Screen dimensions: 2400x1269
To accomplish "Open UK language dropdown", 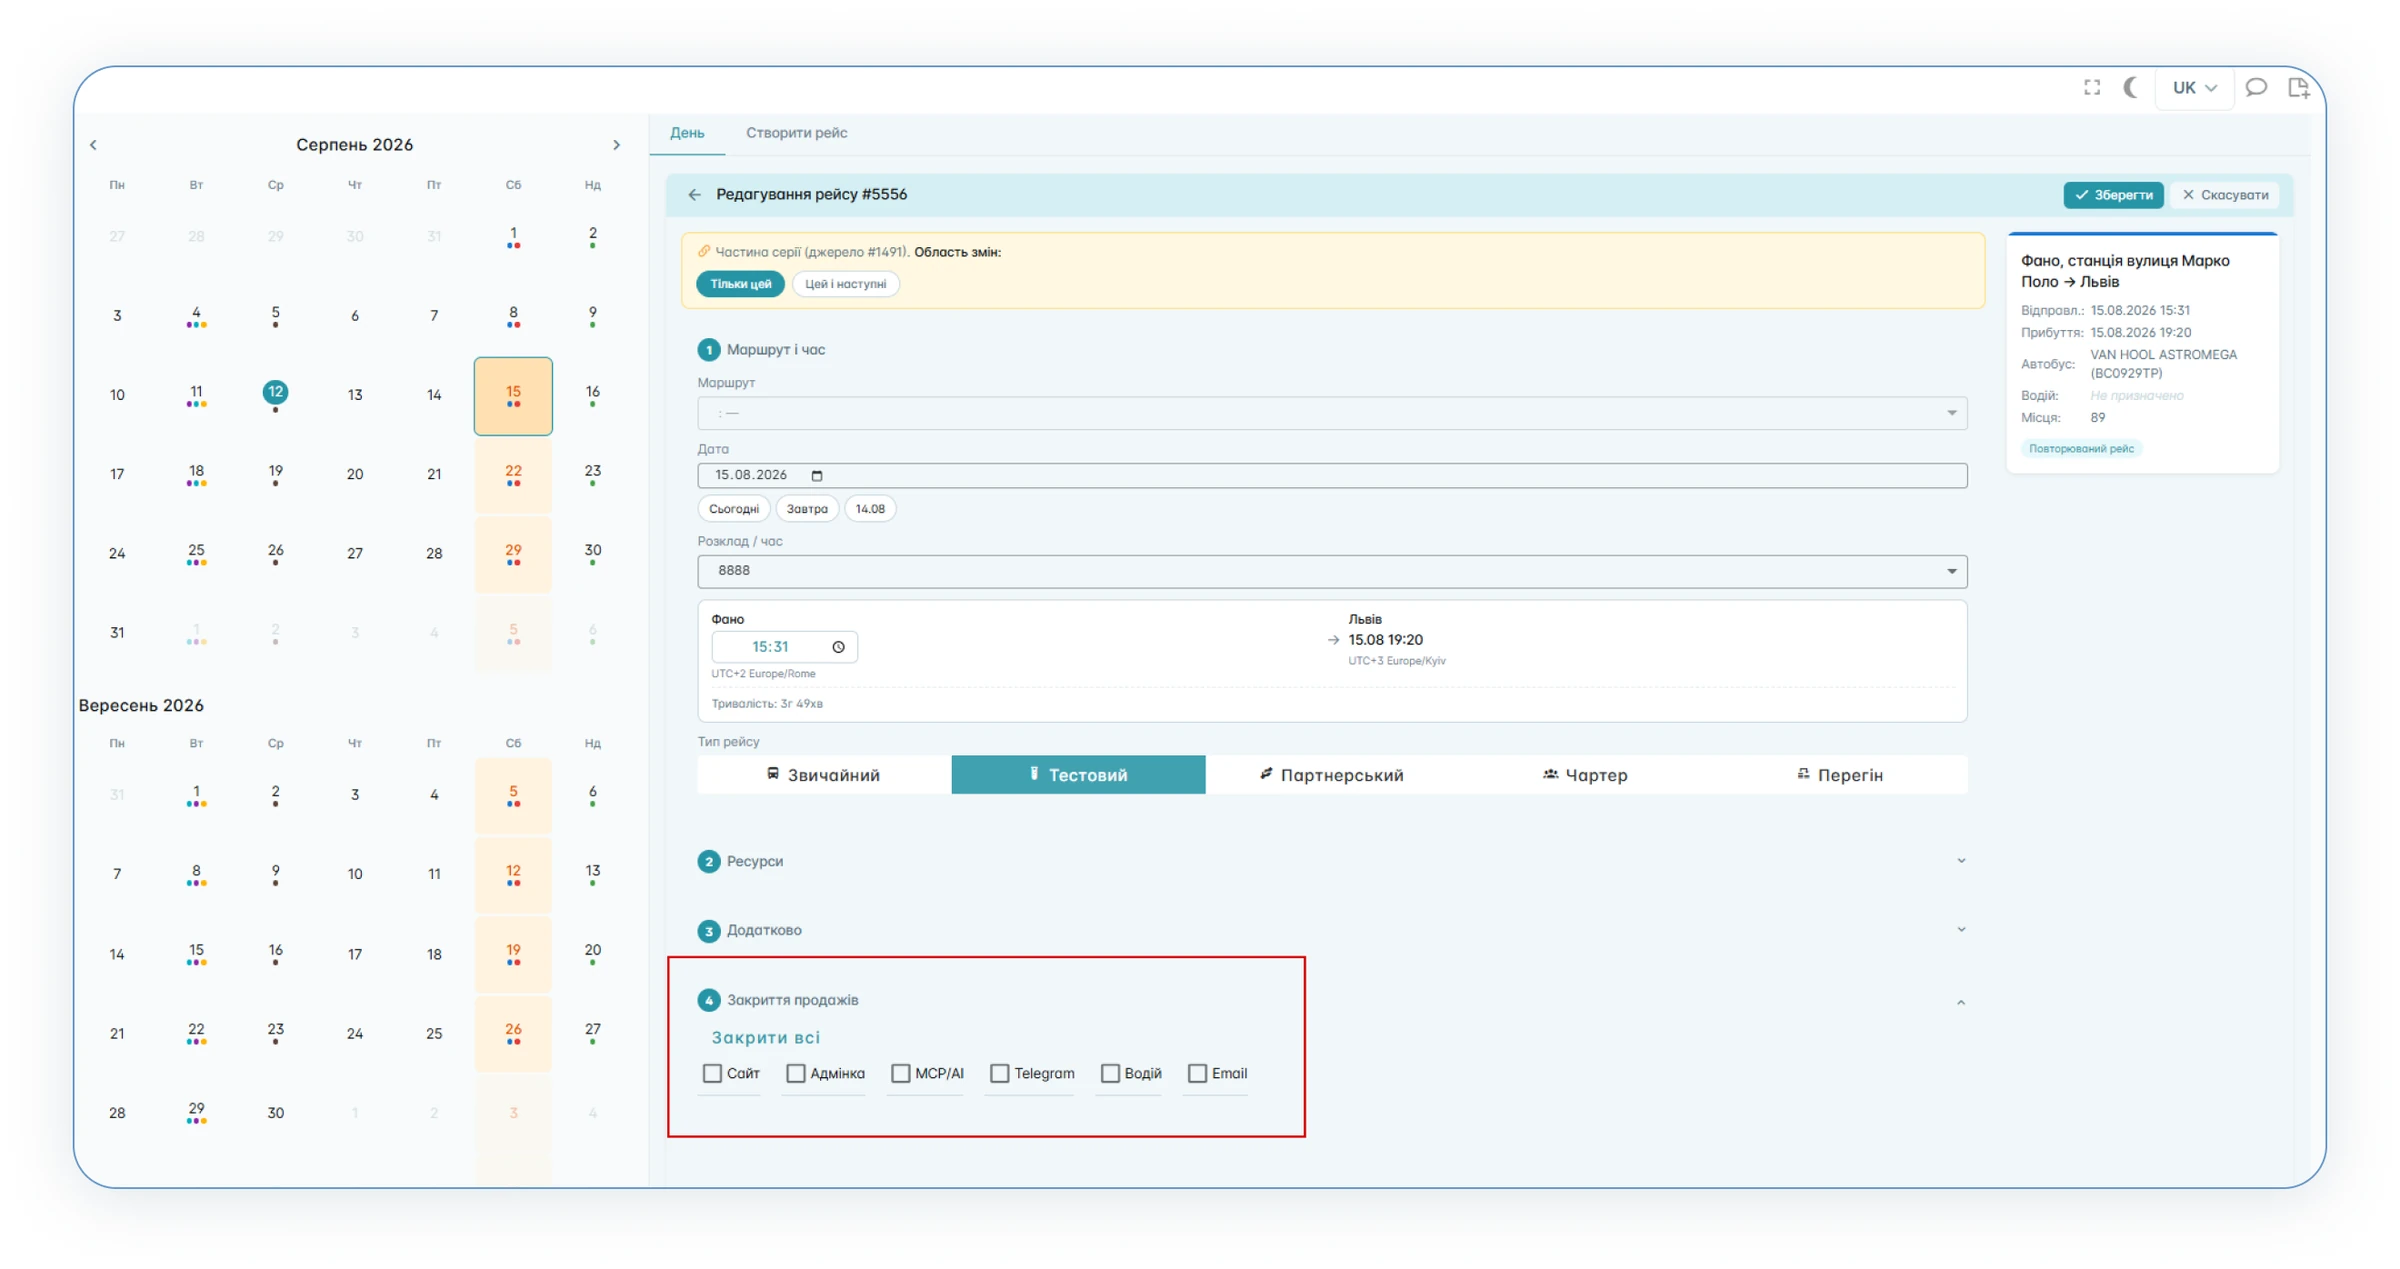I will pos(2194,88).
